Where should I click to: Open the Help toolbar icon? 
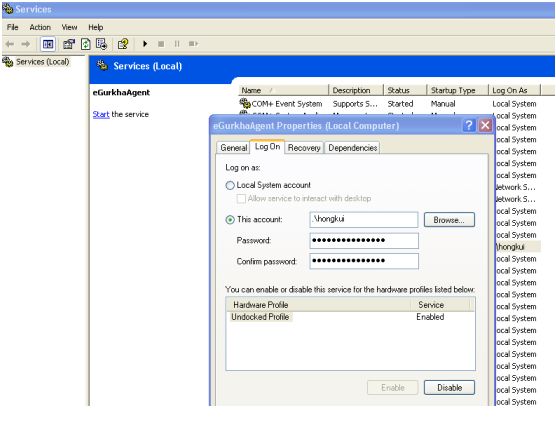[x=123, y=44]
